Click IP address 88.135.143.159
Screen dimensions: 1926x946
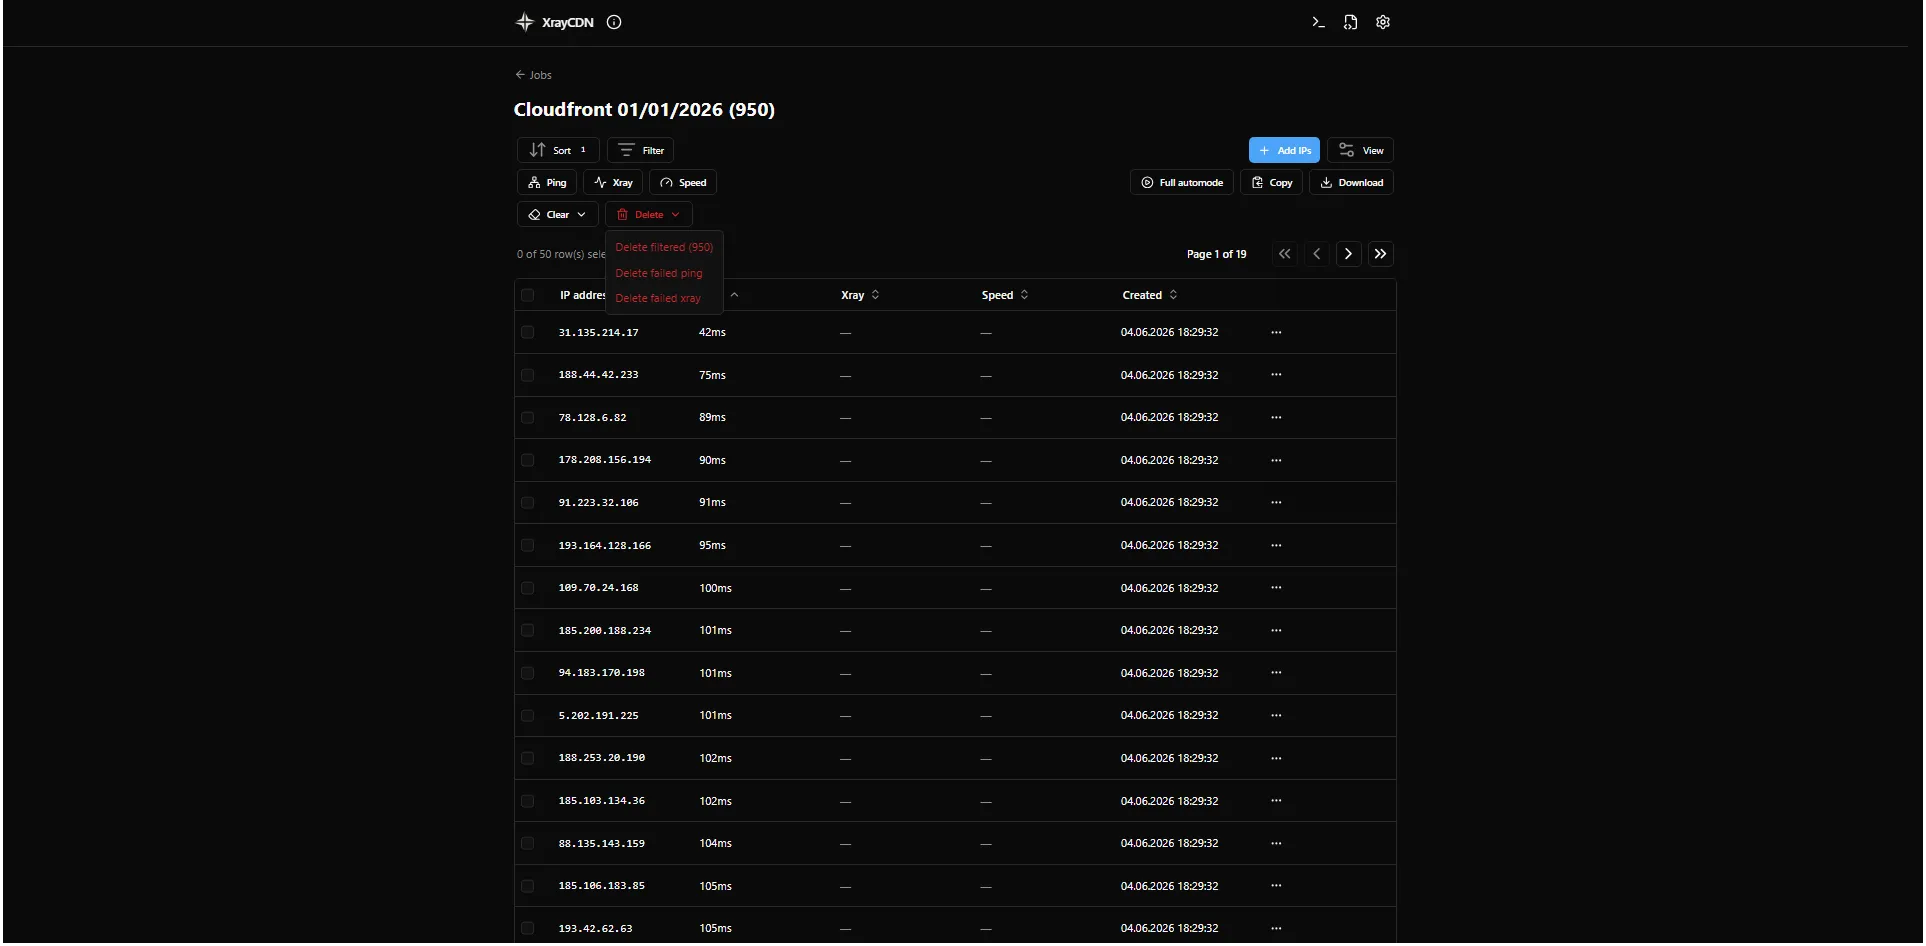tap(602, 843)
